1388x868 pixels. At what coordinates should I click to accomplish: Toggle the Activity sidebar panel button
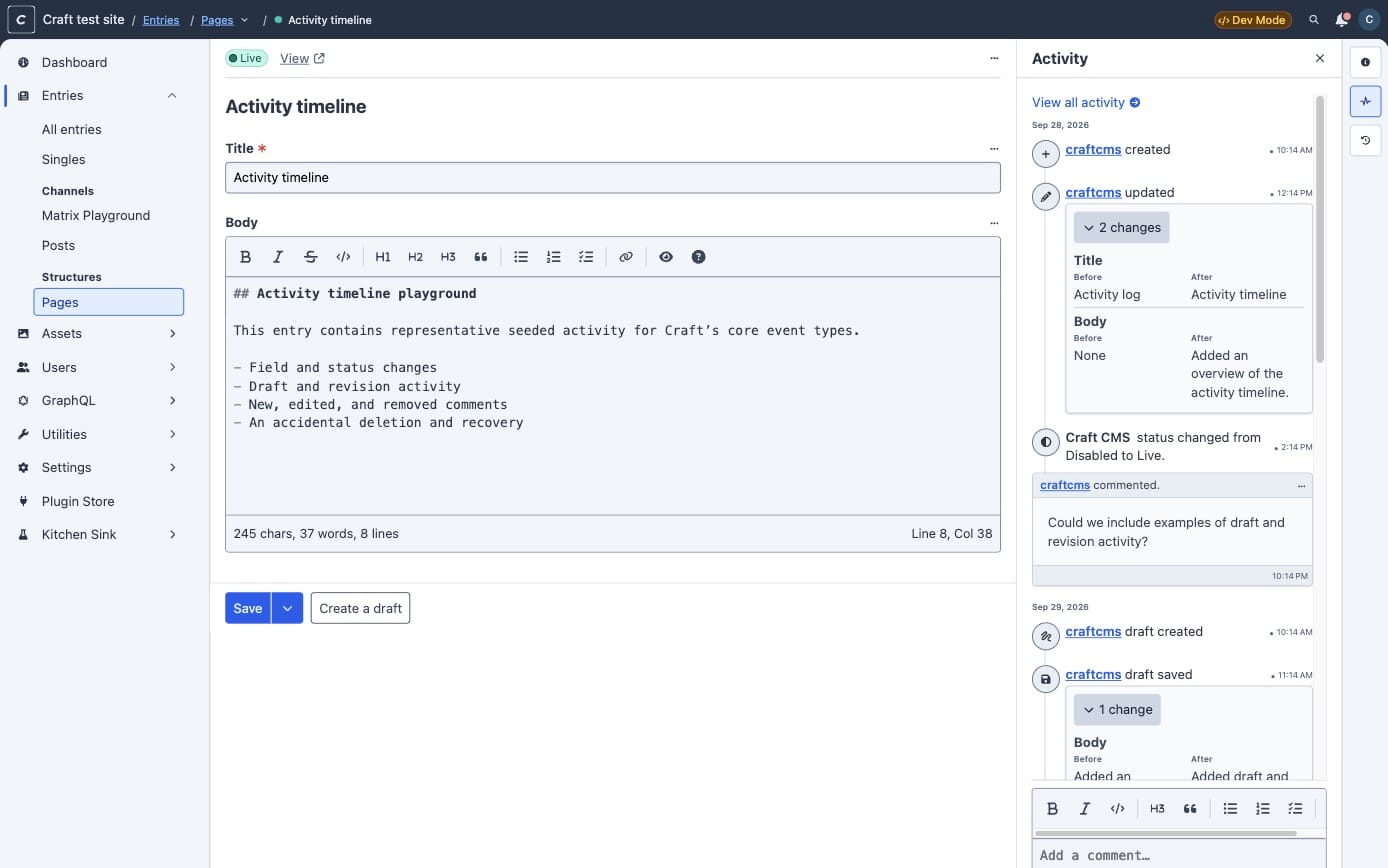tap(1366, 101)
